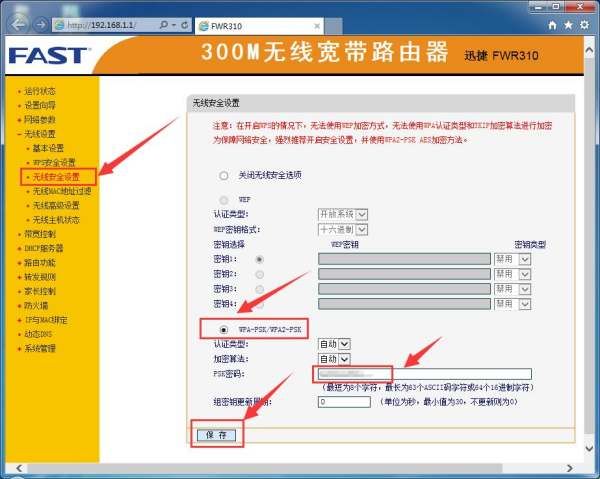600x479 pixels.
Task: Open the browser home icon
Action: click(x=552, y=25)
